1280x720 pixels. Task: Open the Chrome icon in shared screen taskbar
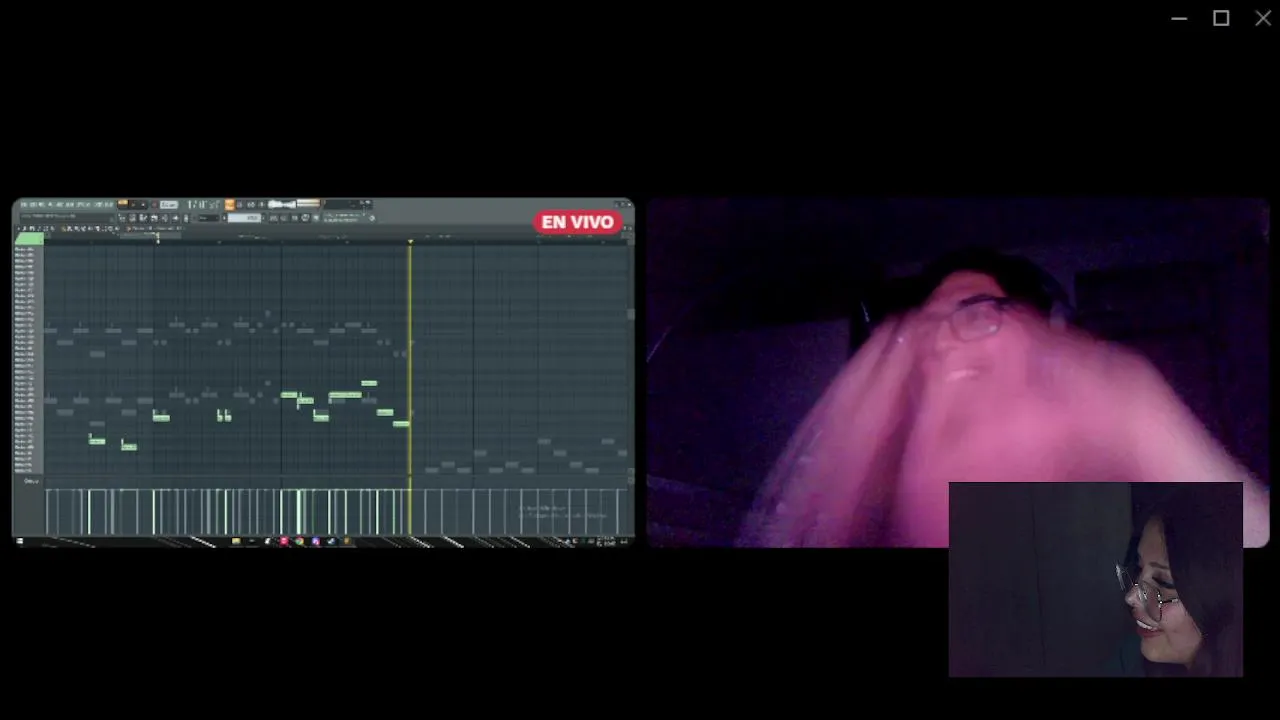click(x=299, y=541)
